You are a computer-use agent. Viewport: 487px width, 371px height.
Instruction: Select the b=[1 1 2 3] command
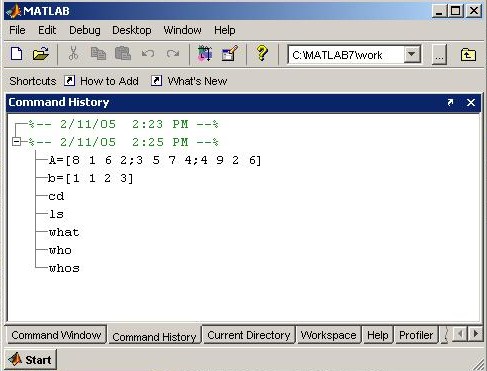pos(91,178)
